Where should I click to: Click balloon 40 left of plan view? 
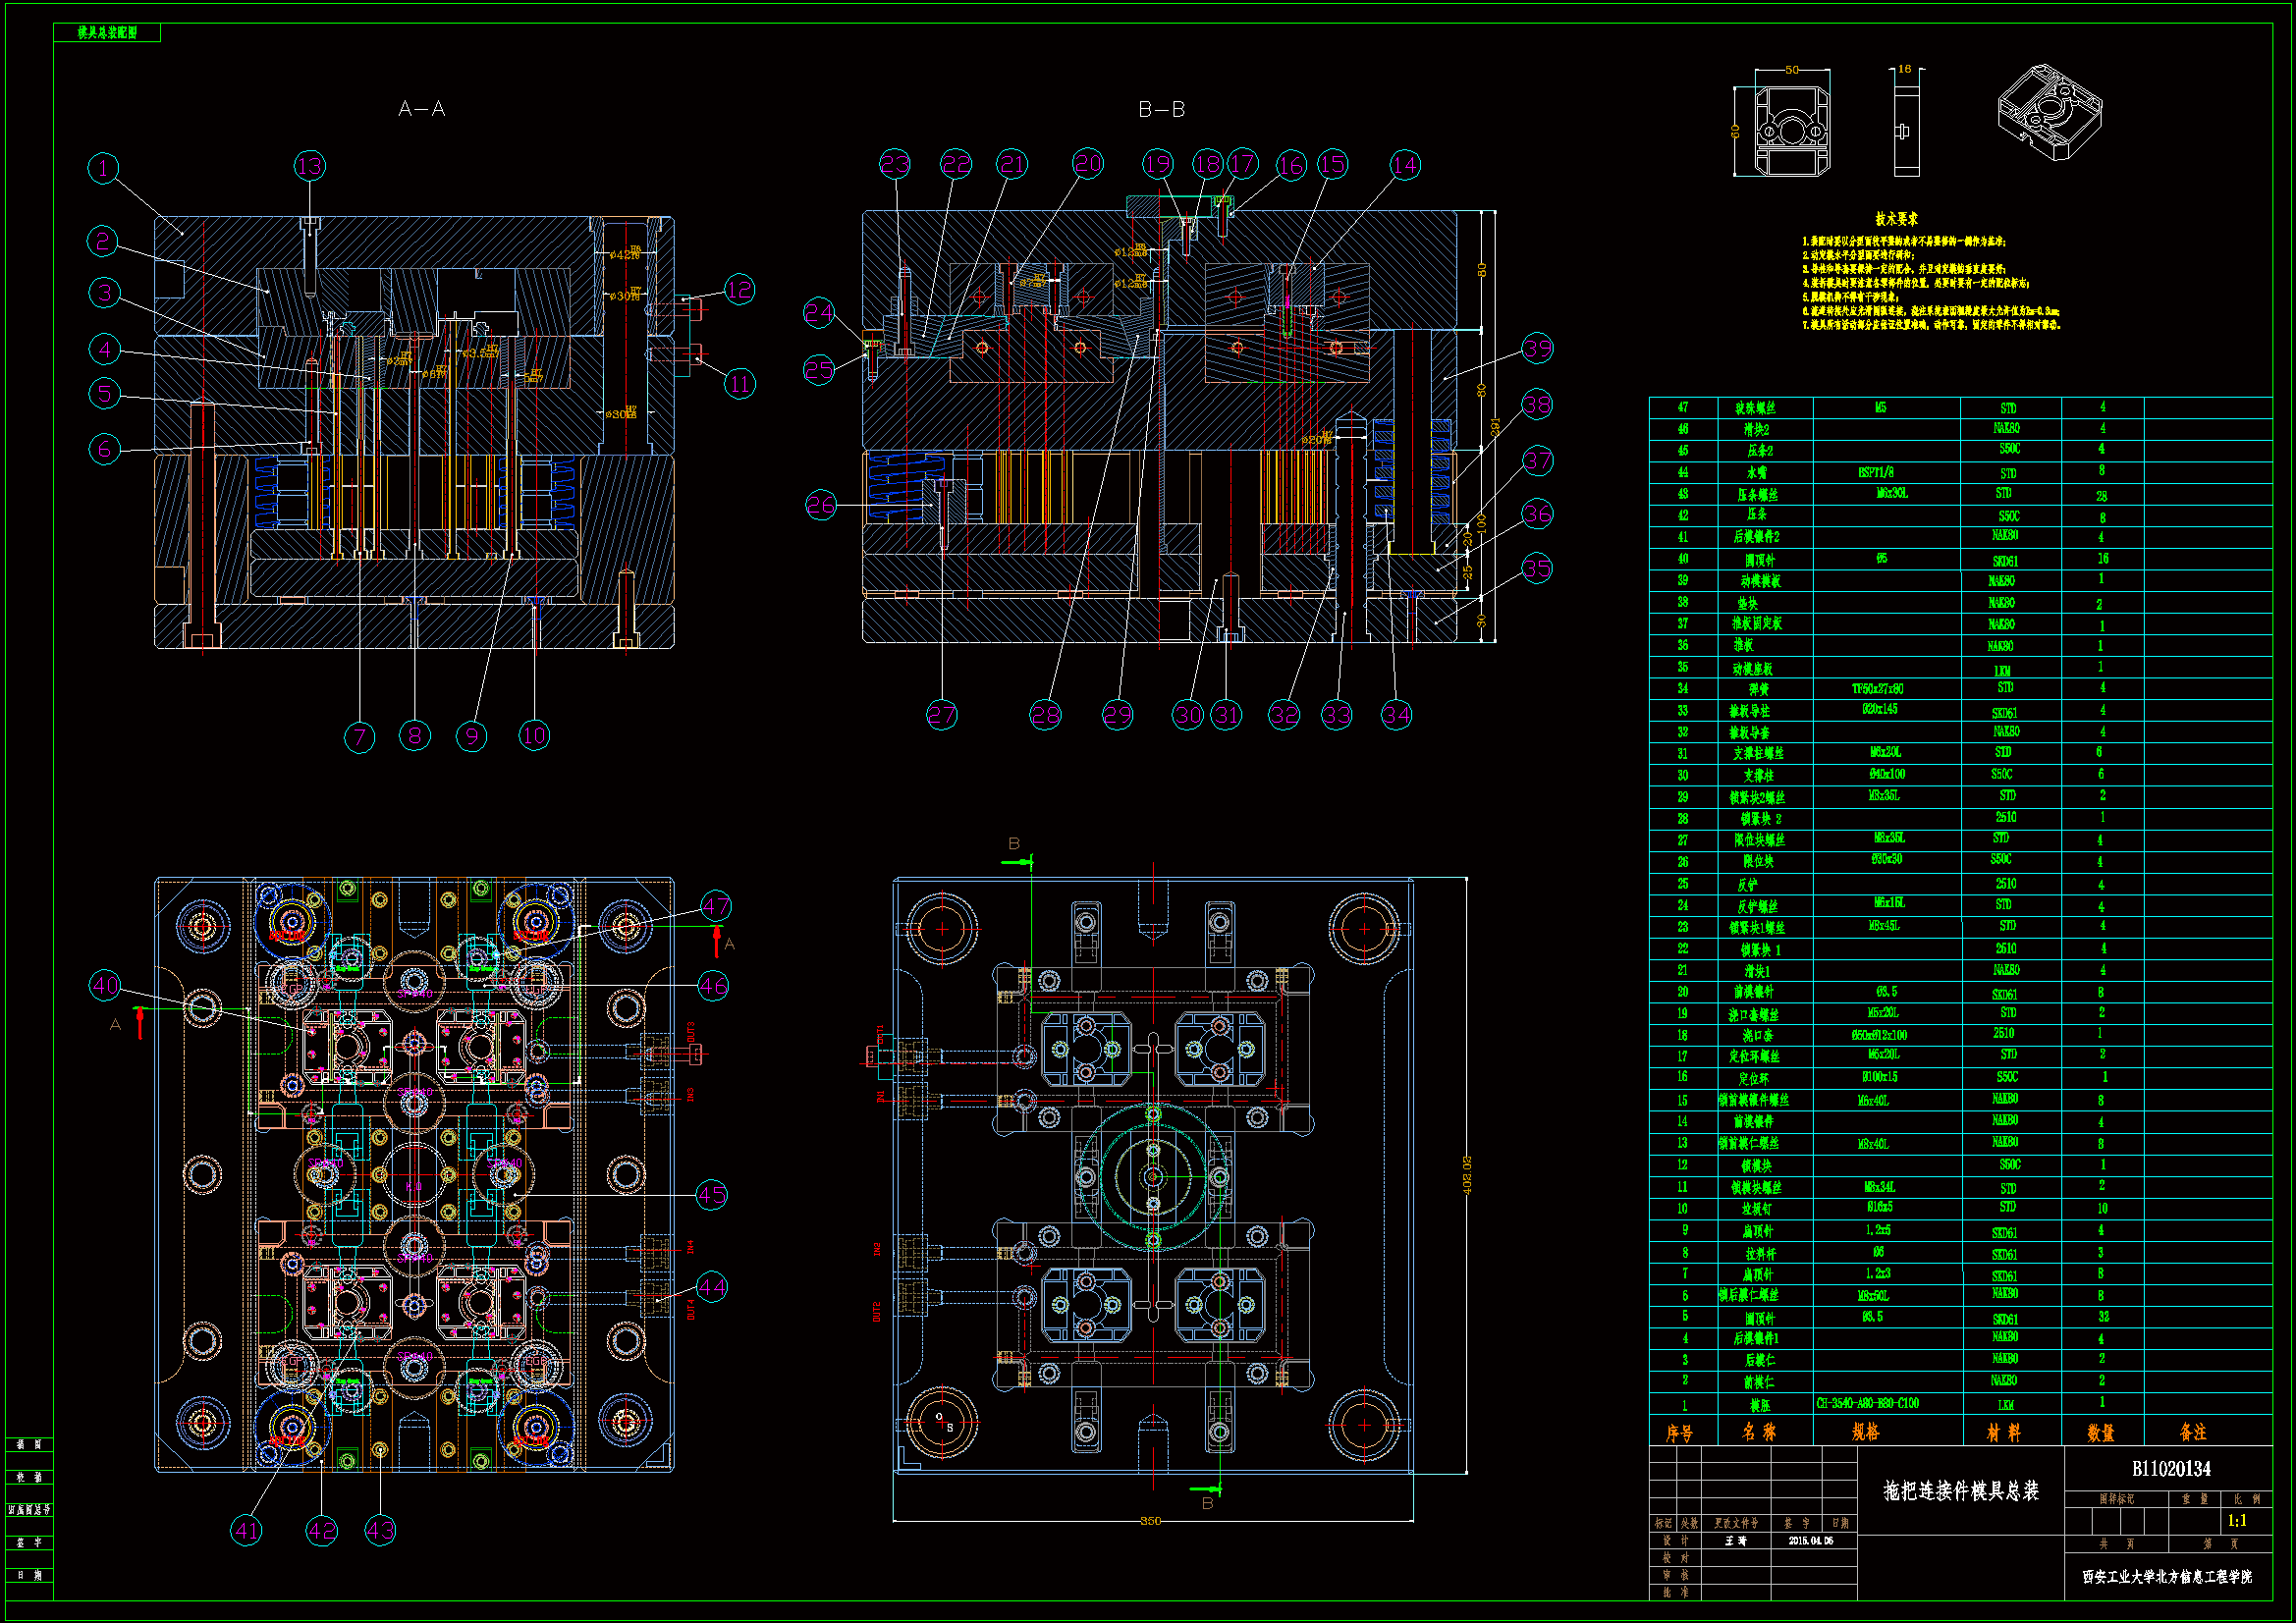(105, 986)
